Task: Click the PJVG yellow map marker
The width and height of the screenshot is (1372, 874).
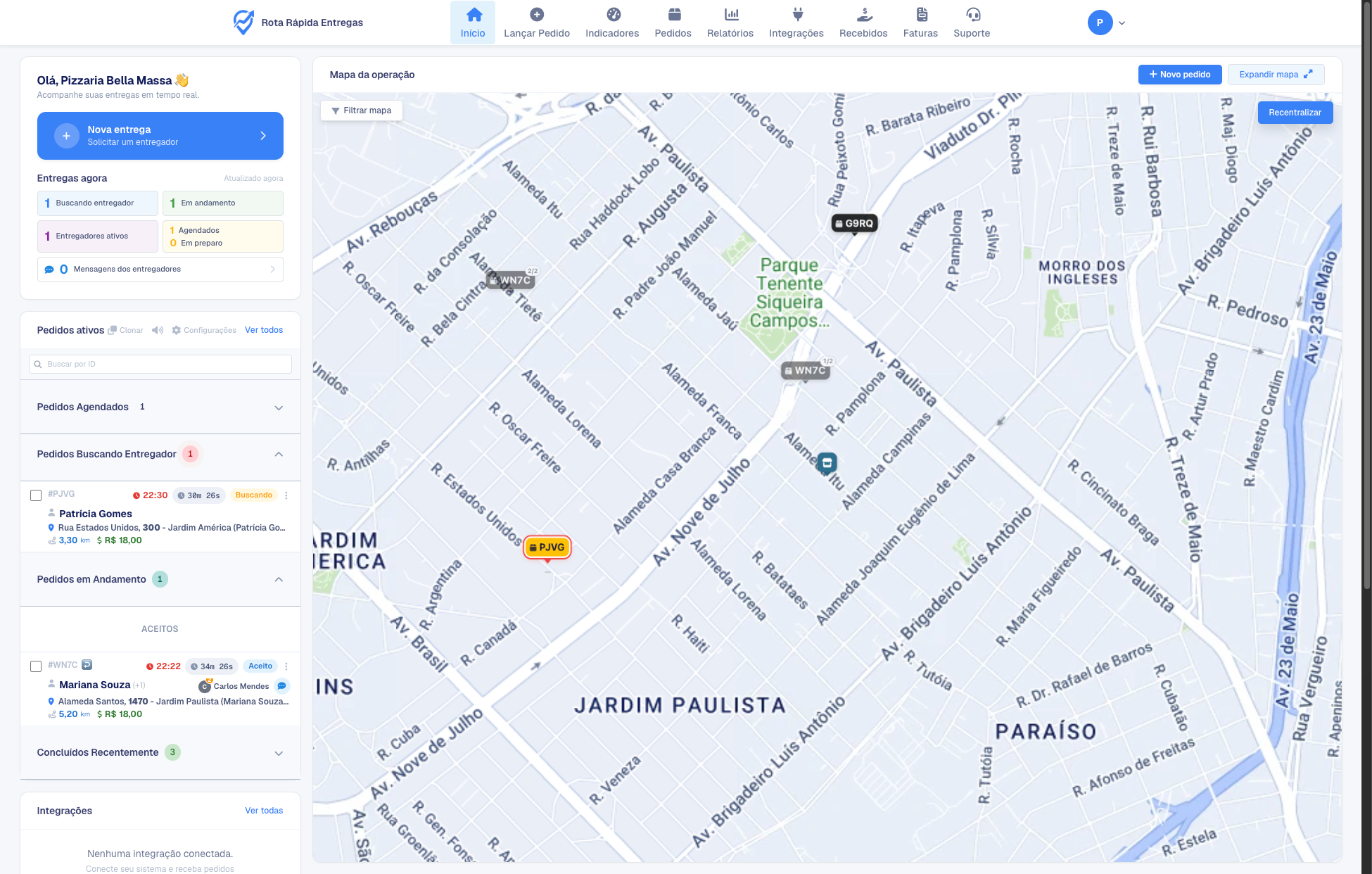Action: pos(547,547)
